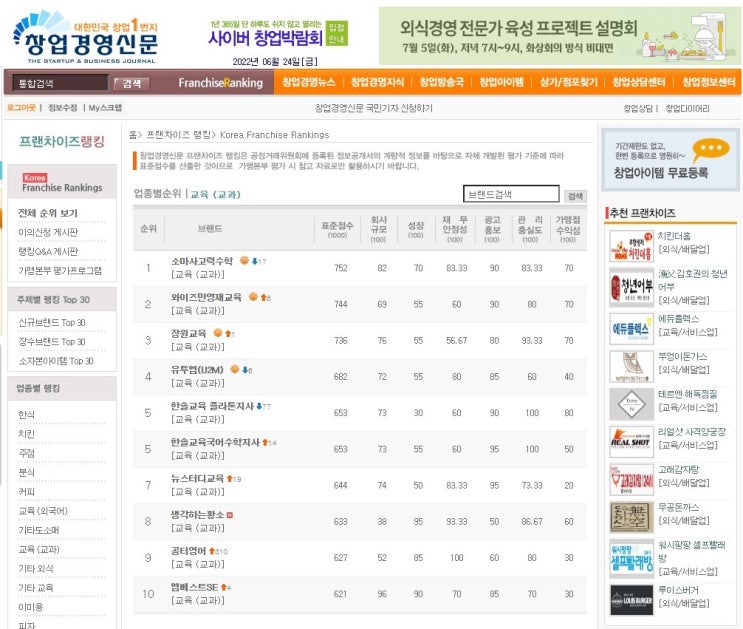Click the Louis Burger 루이스버거 logo
Viewport: 743px width, 629px height.
tap(631, 600)
